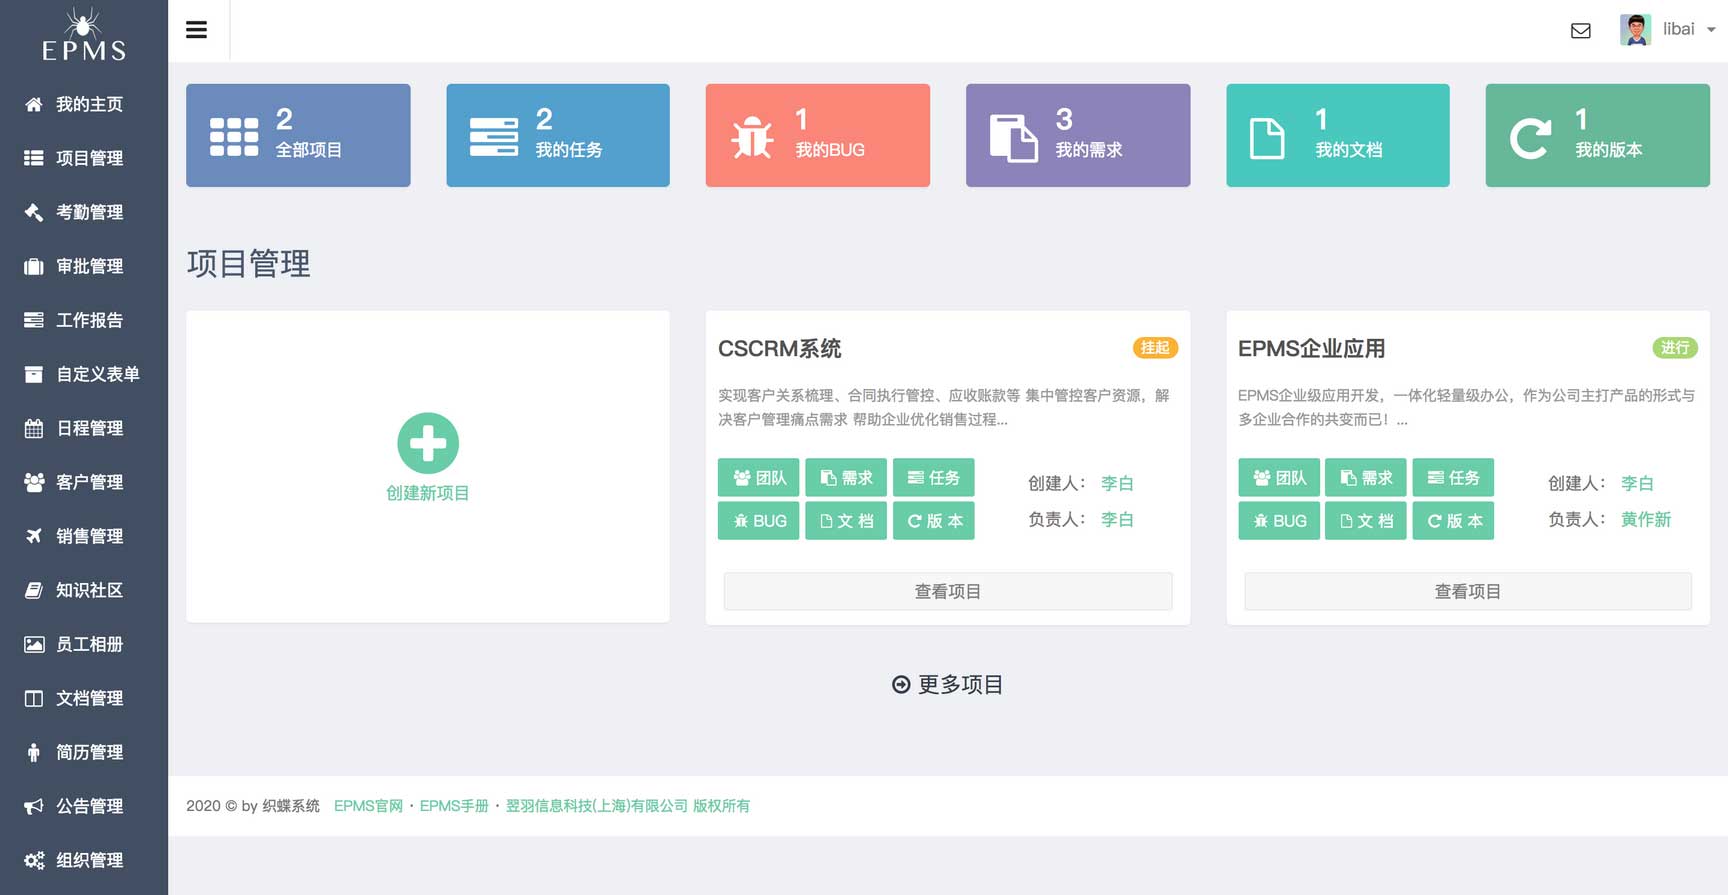Open the EPMS官网 footer link
Screen dimensions: 1728x895
(x=368, y=806)
